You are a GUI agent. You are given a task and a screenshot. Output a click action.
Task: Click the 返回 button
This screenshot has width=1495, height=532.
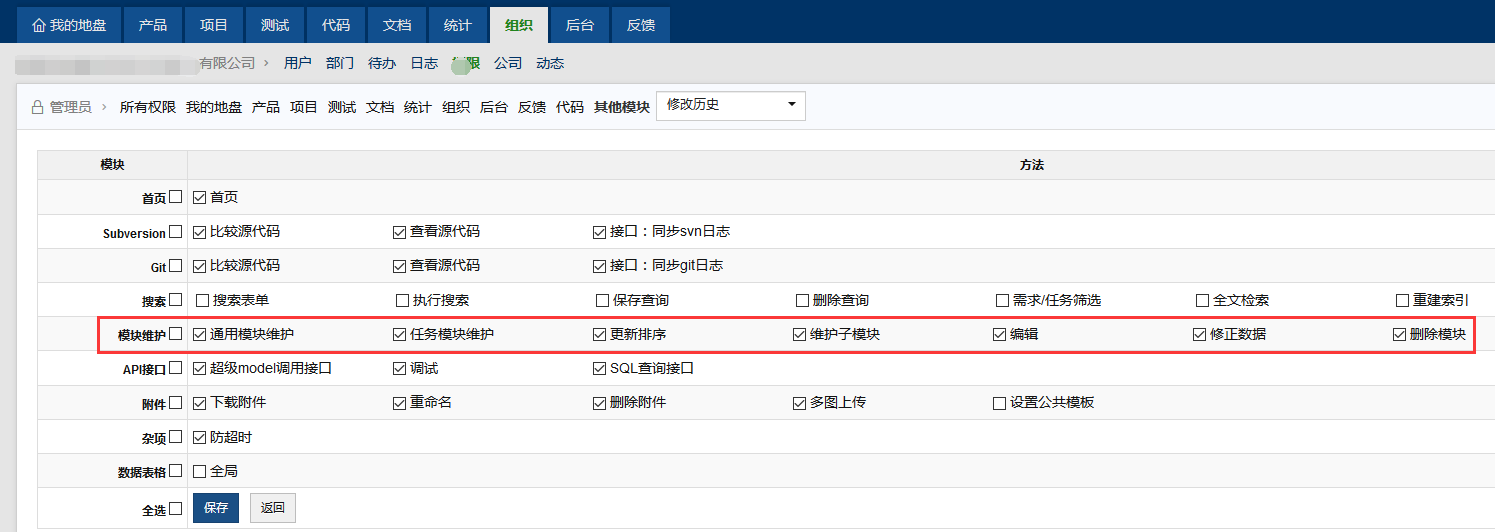[x=273, y=508]
